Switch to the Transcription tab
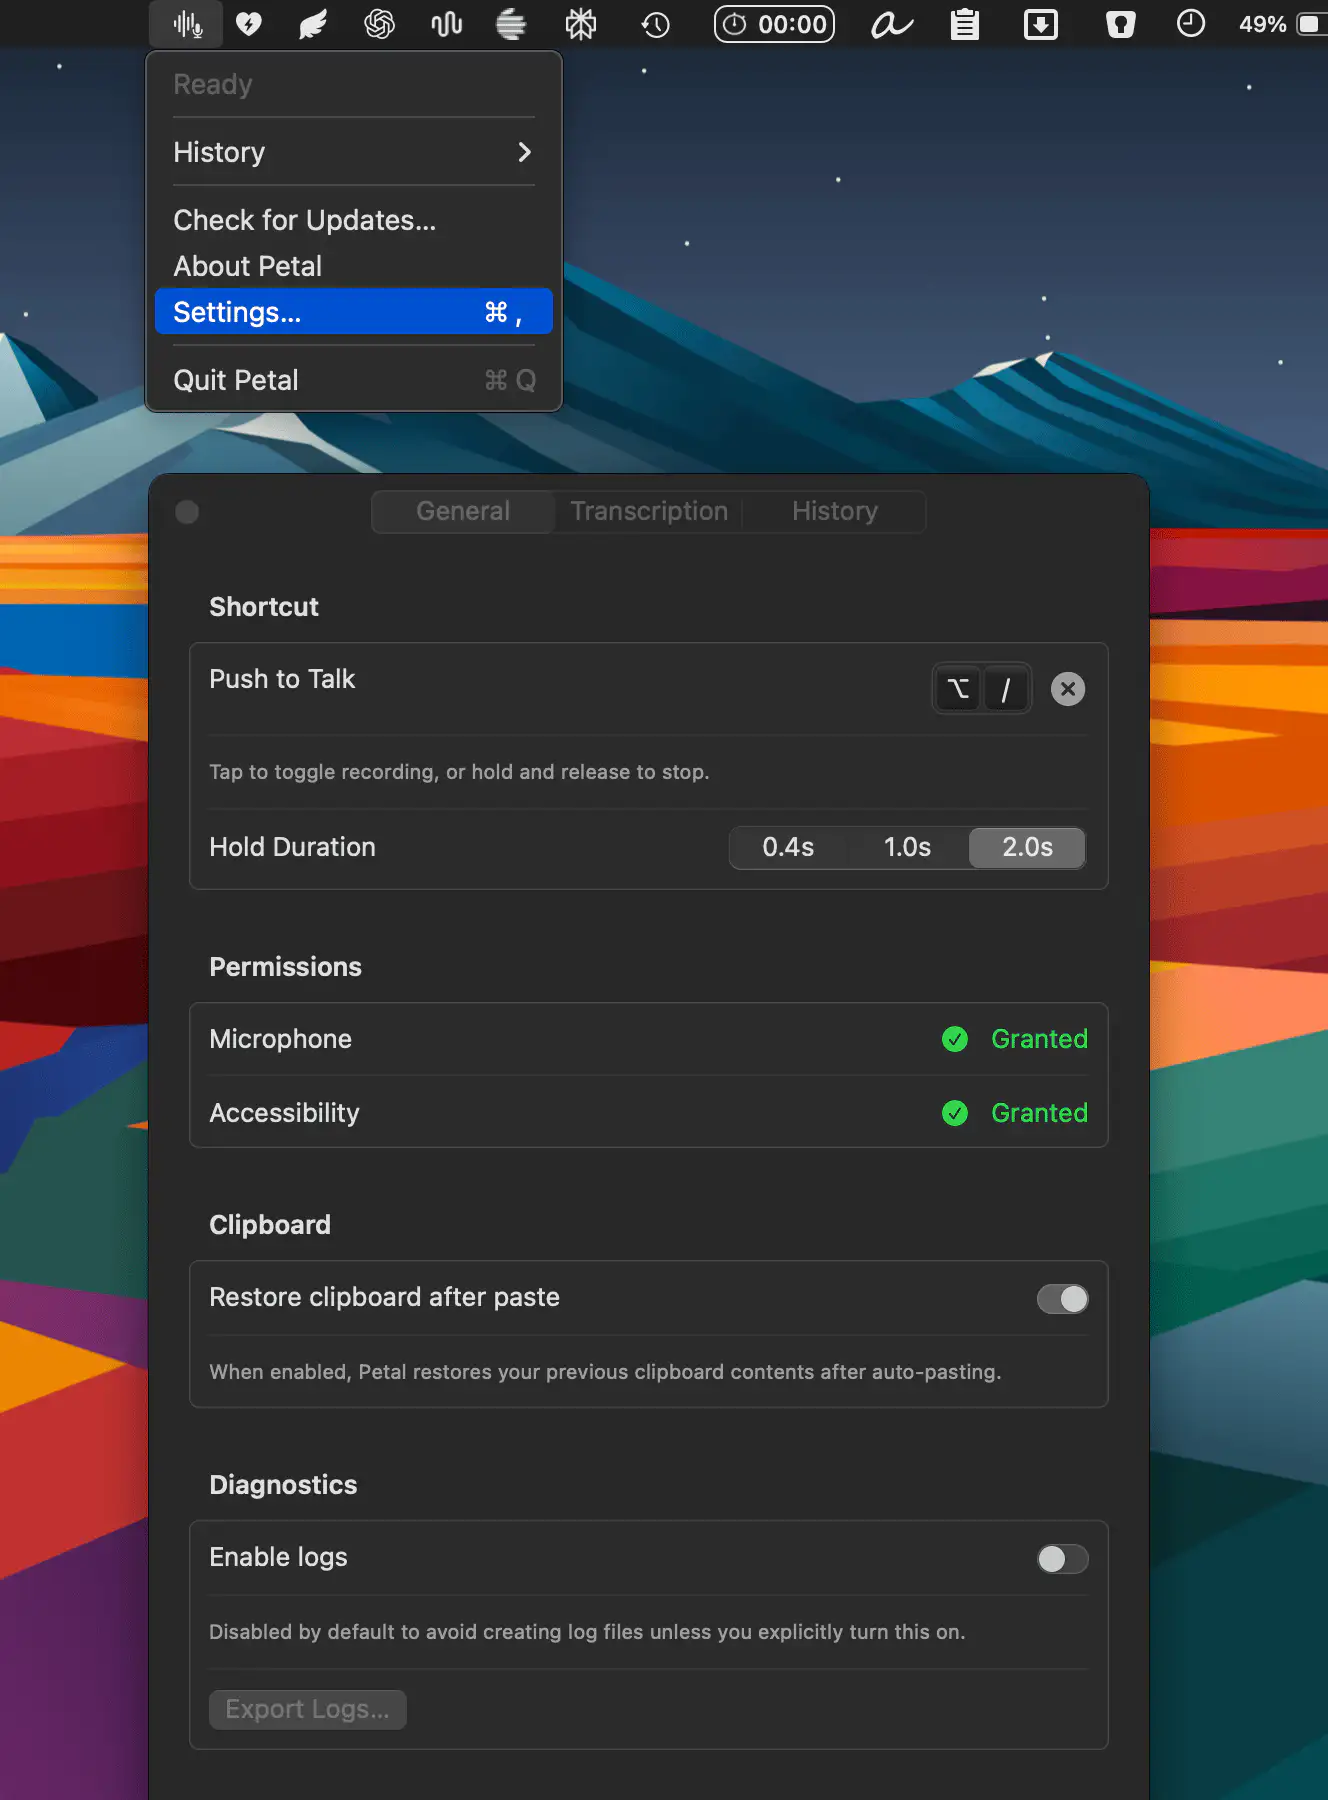1328x1800 pixels. [x=649, y=512]
